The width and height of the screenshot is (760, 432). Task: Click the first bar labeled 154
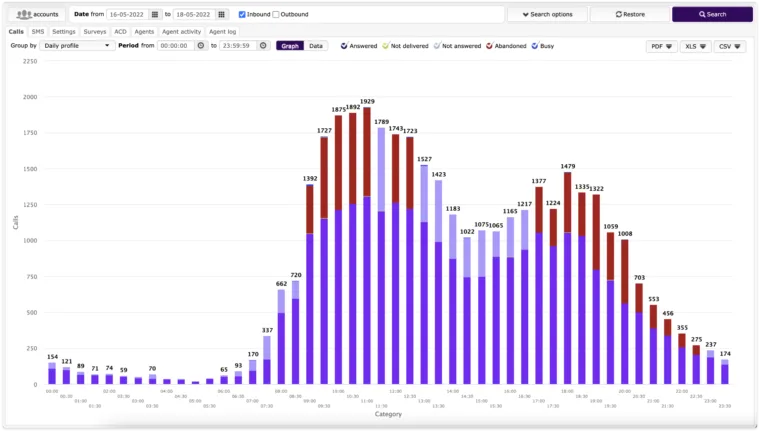coord(52,373)
